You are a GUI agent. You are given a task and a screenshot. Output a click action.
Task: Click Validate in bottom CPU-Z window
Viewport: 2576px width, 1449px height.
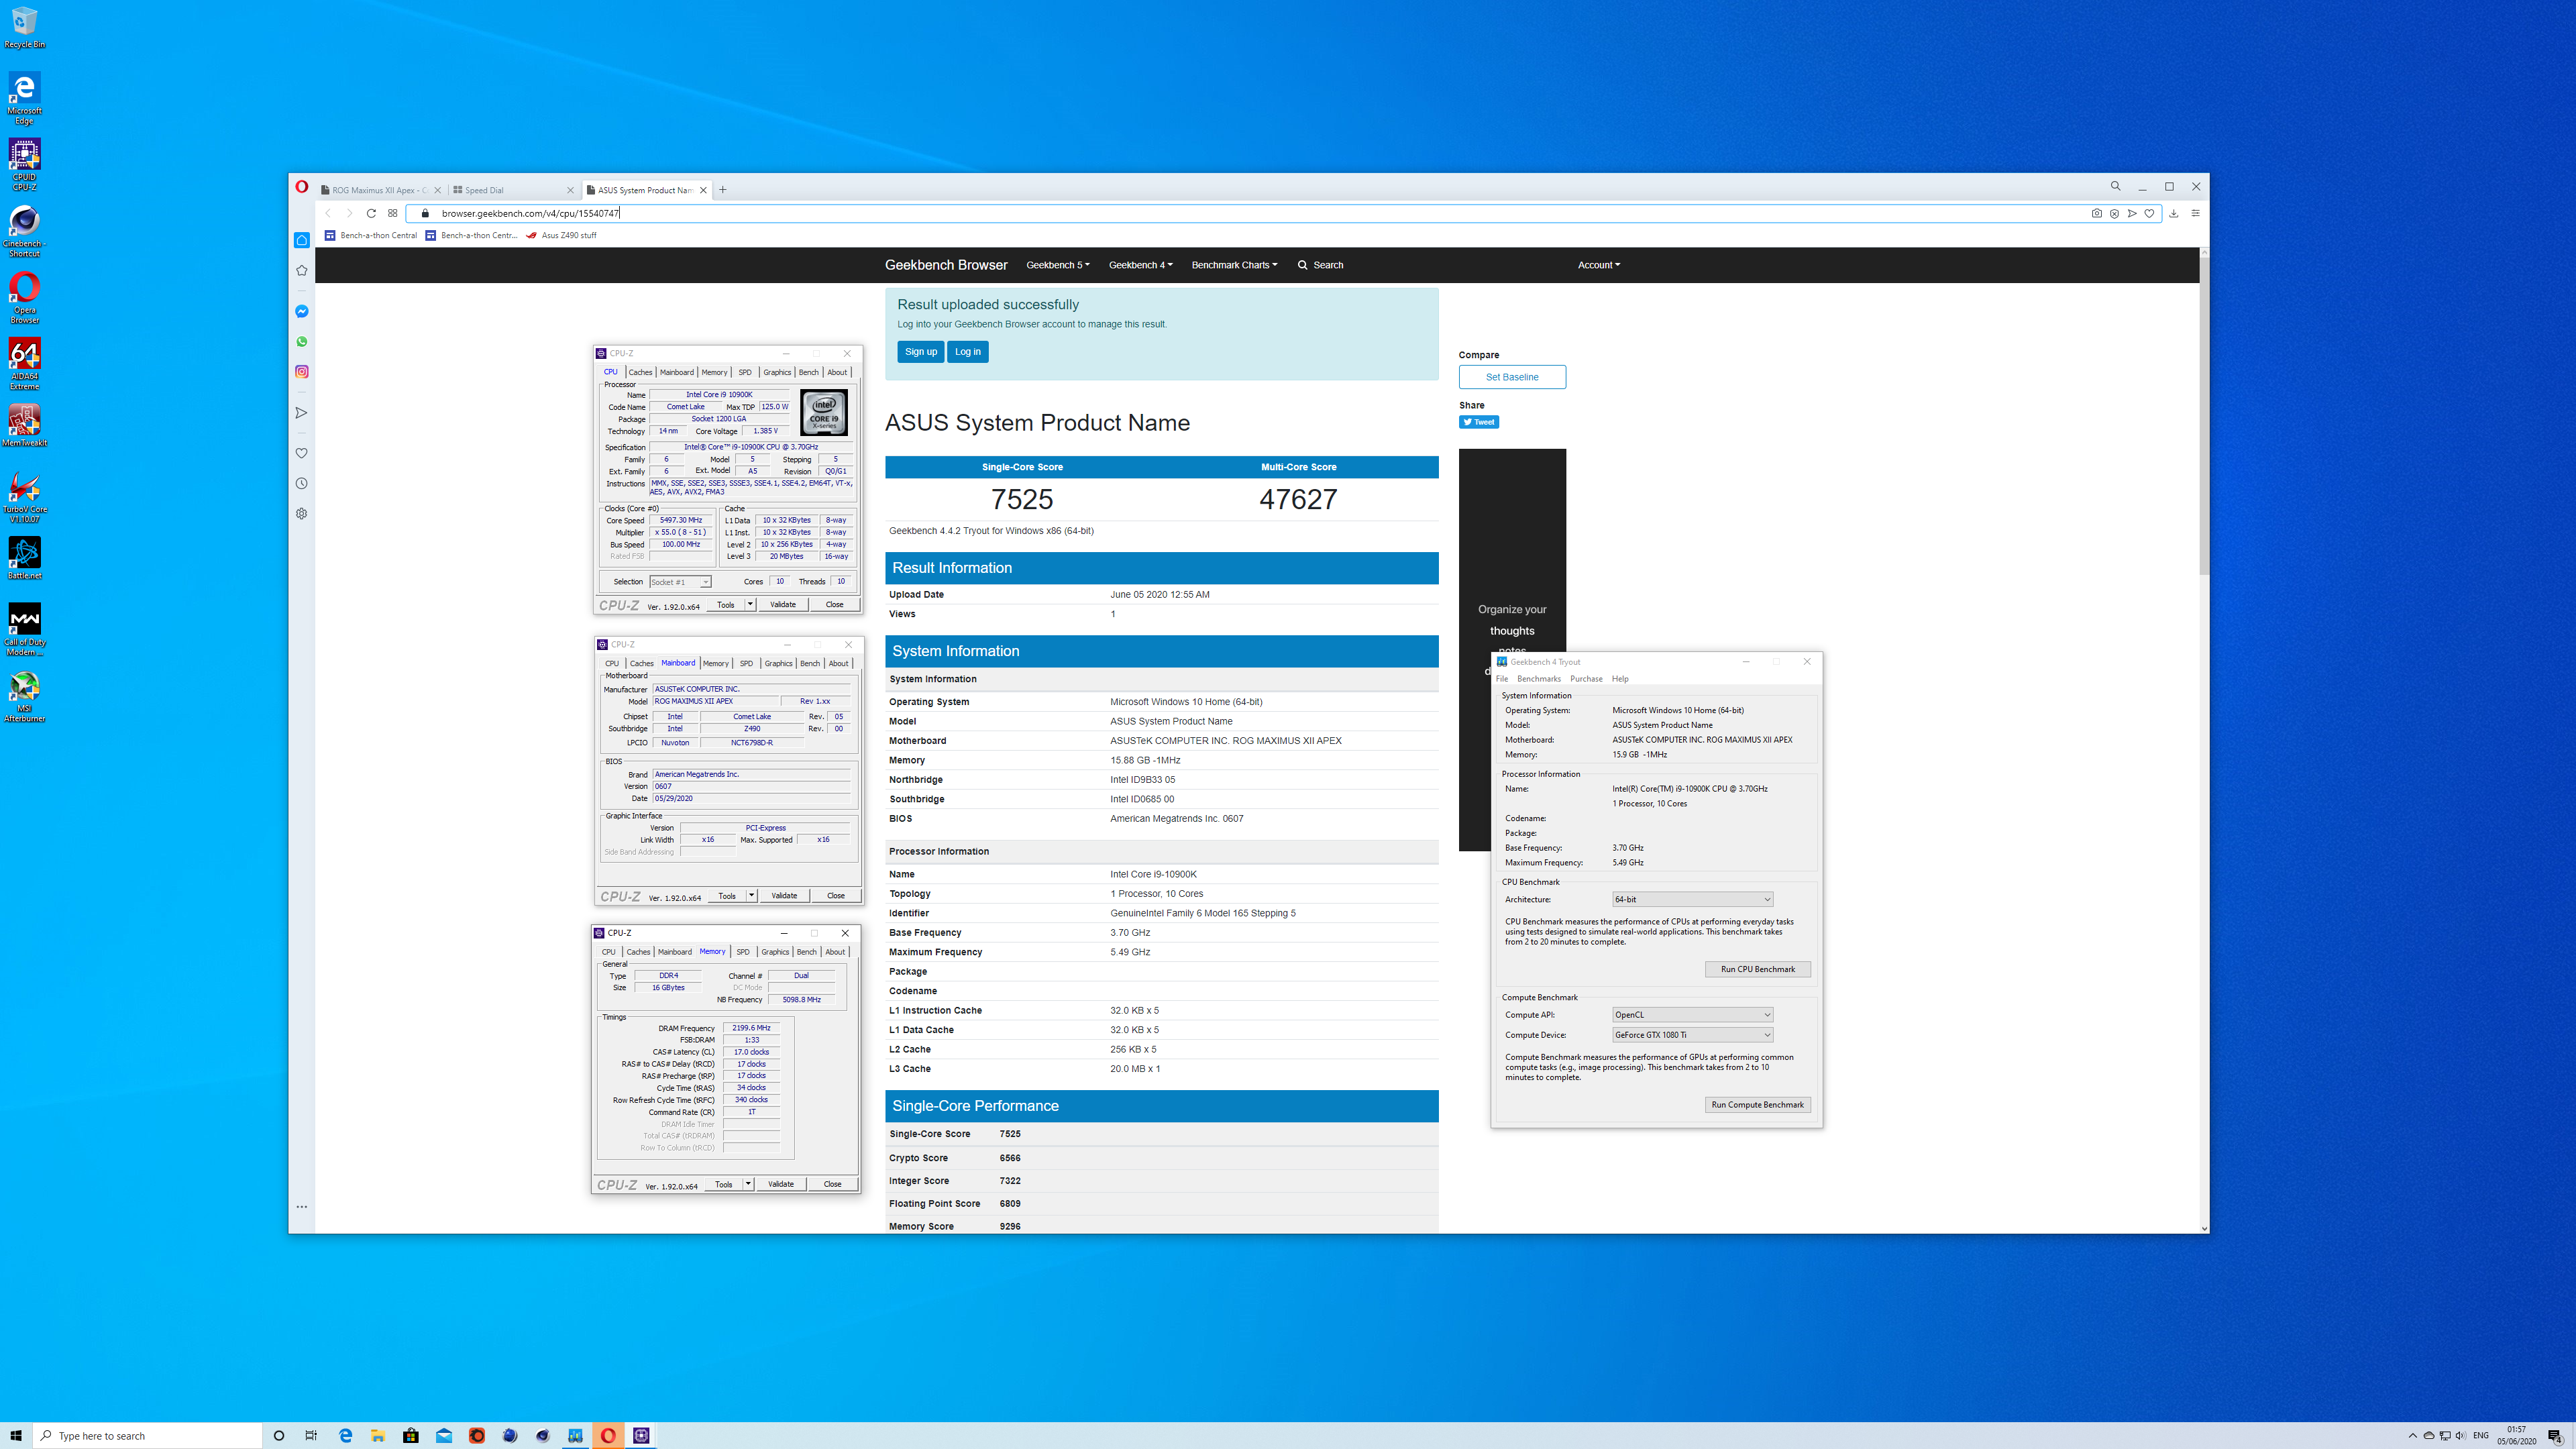(x=781, y=1184)
